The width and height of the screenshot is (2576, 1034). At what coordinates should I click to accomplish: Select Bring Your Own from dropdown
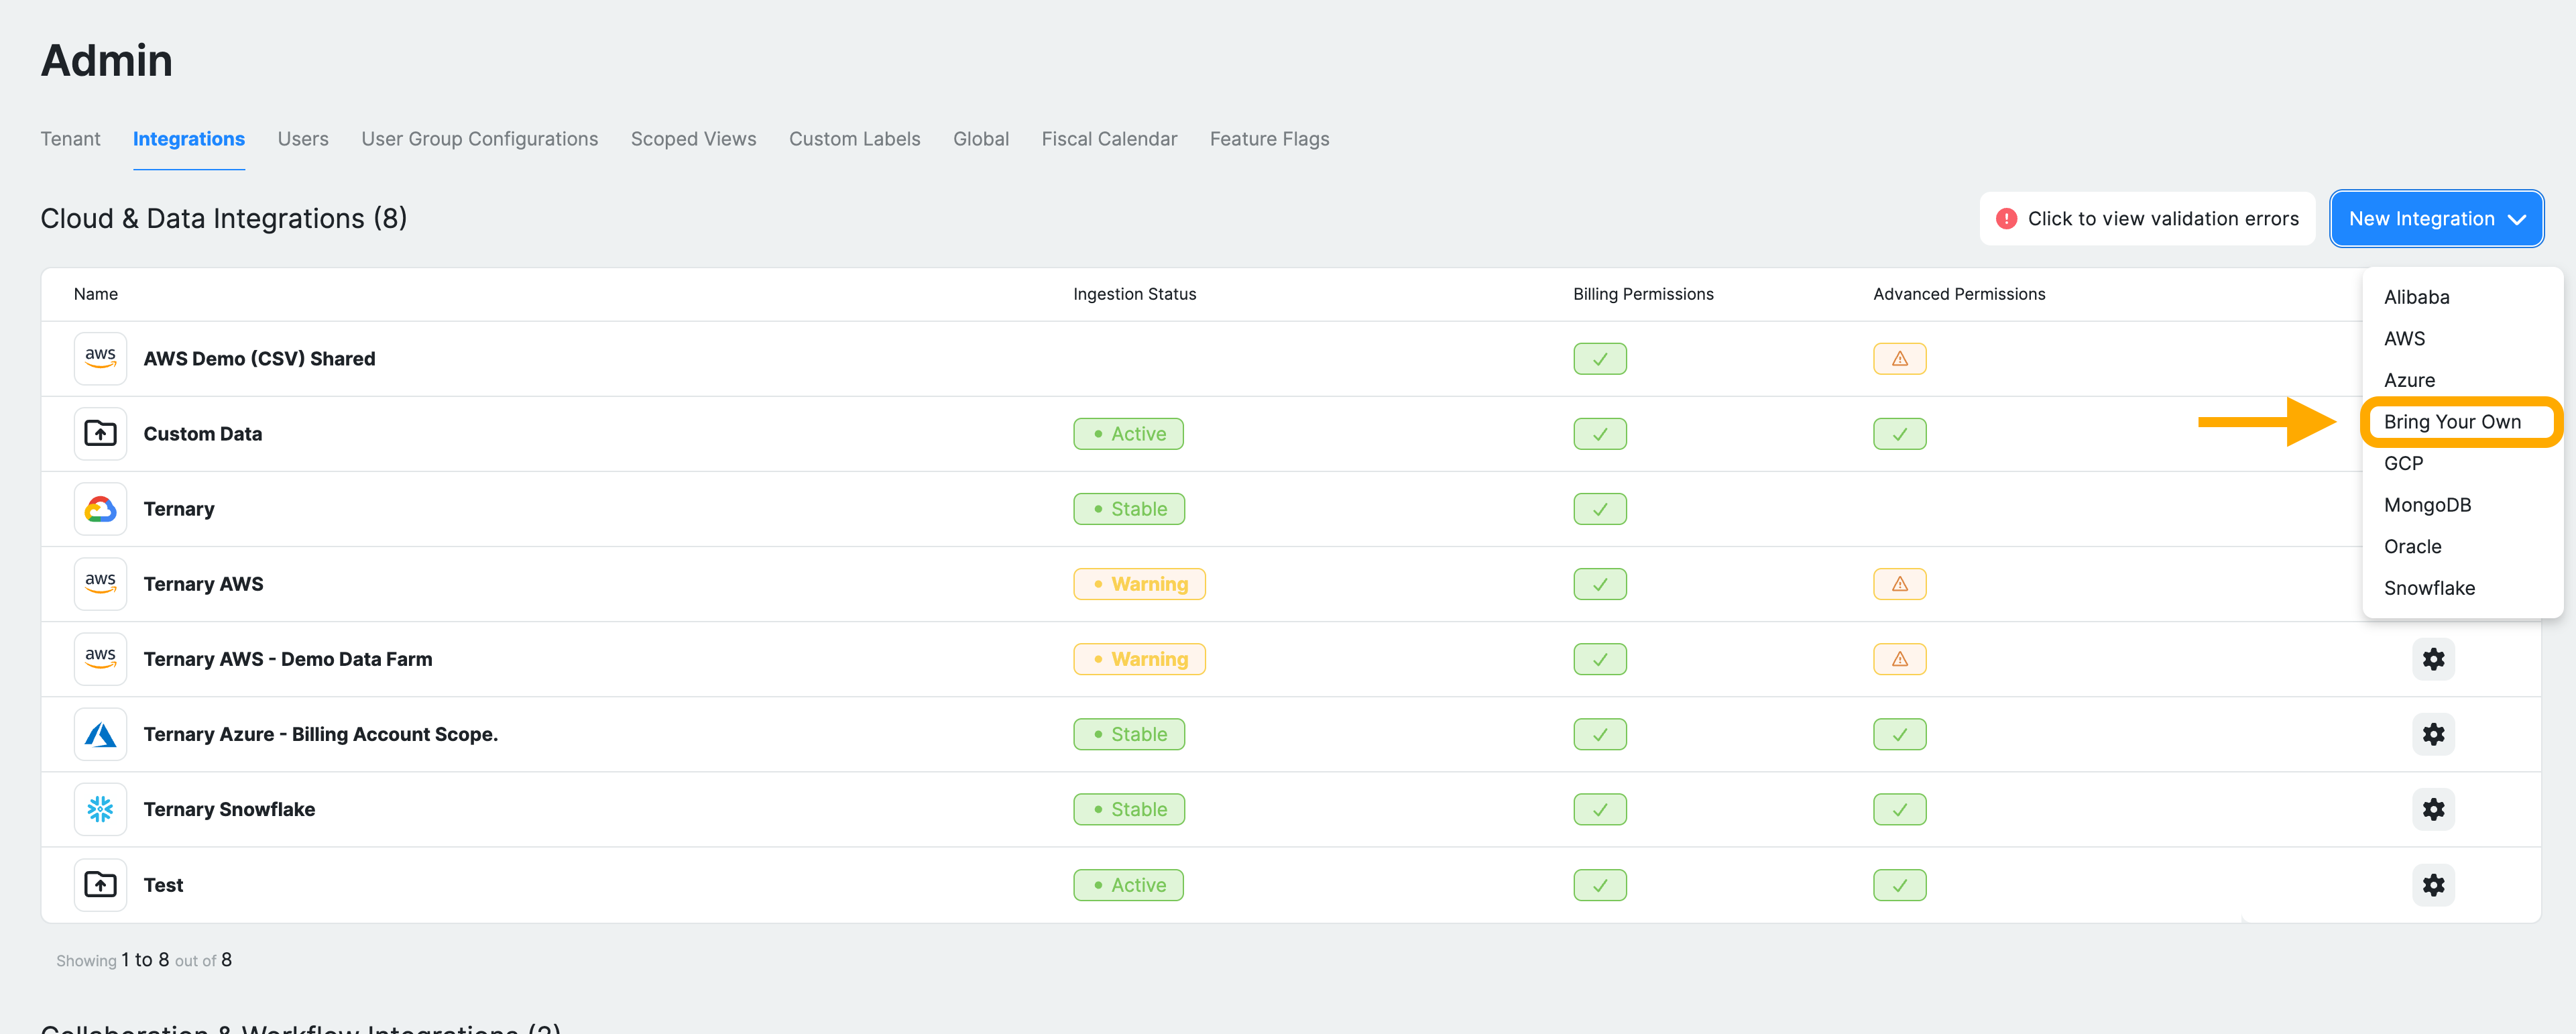click(x=2451, y=422)
